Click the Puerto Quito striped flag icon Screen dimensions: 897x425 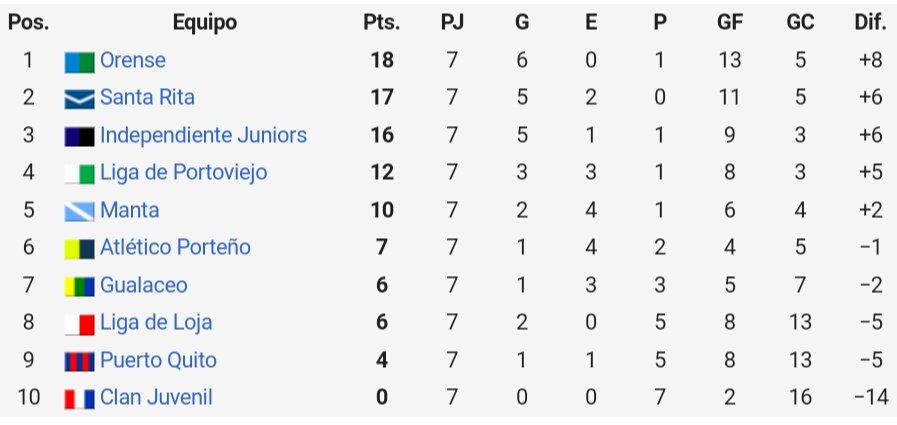pyautogui.click(x=79, y=362)
